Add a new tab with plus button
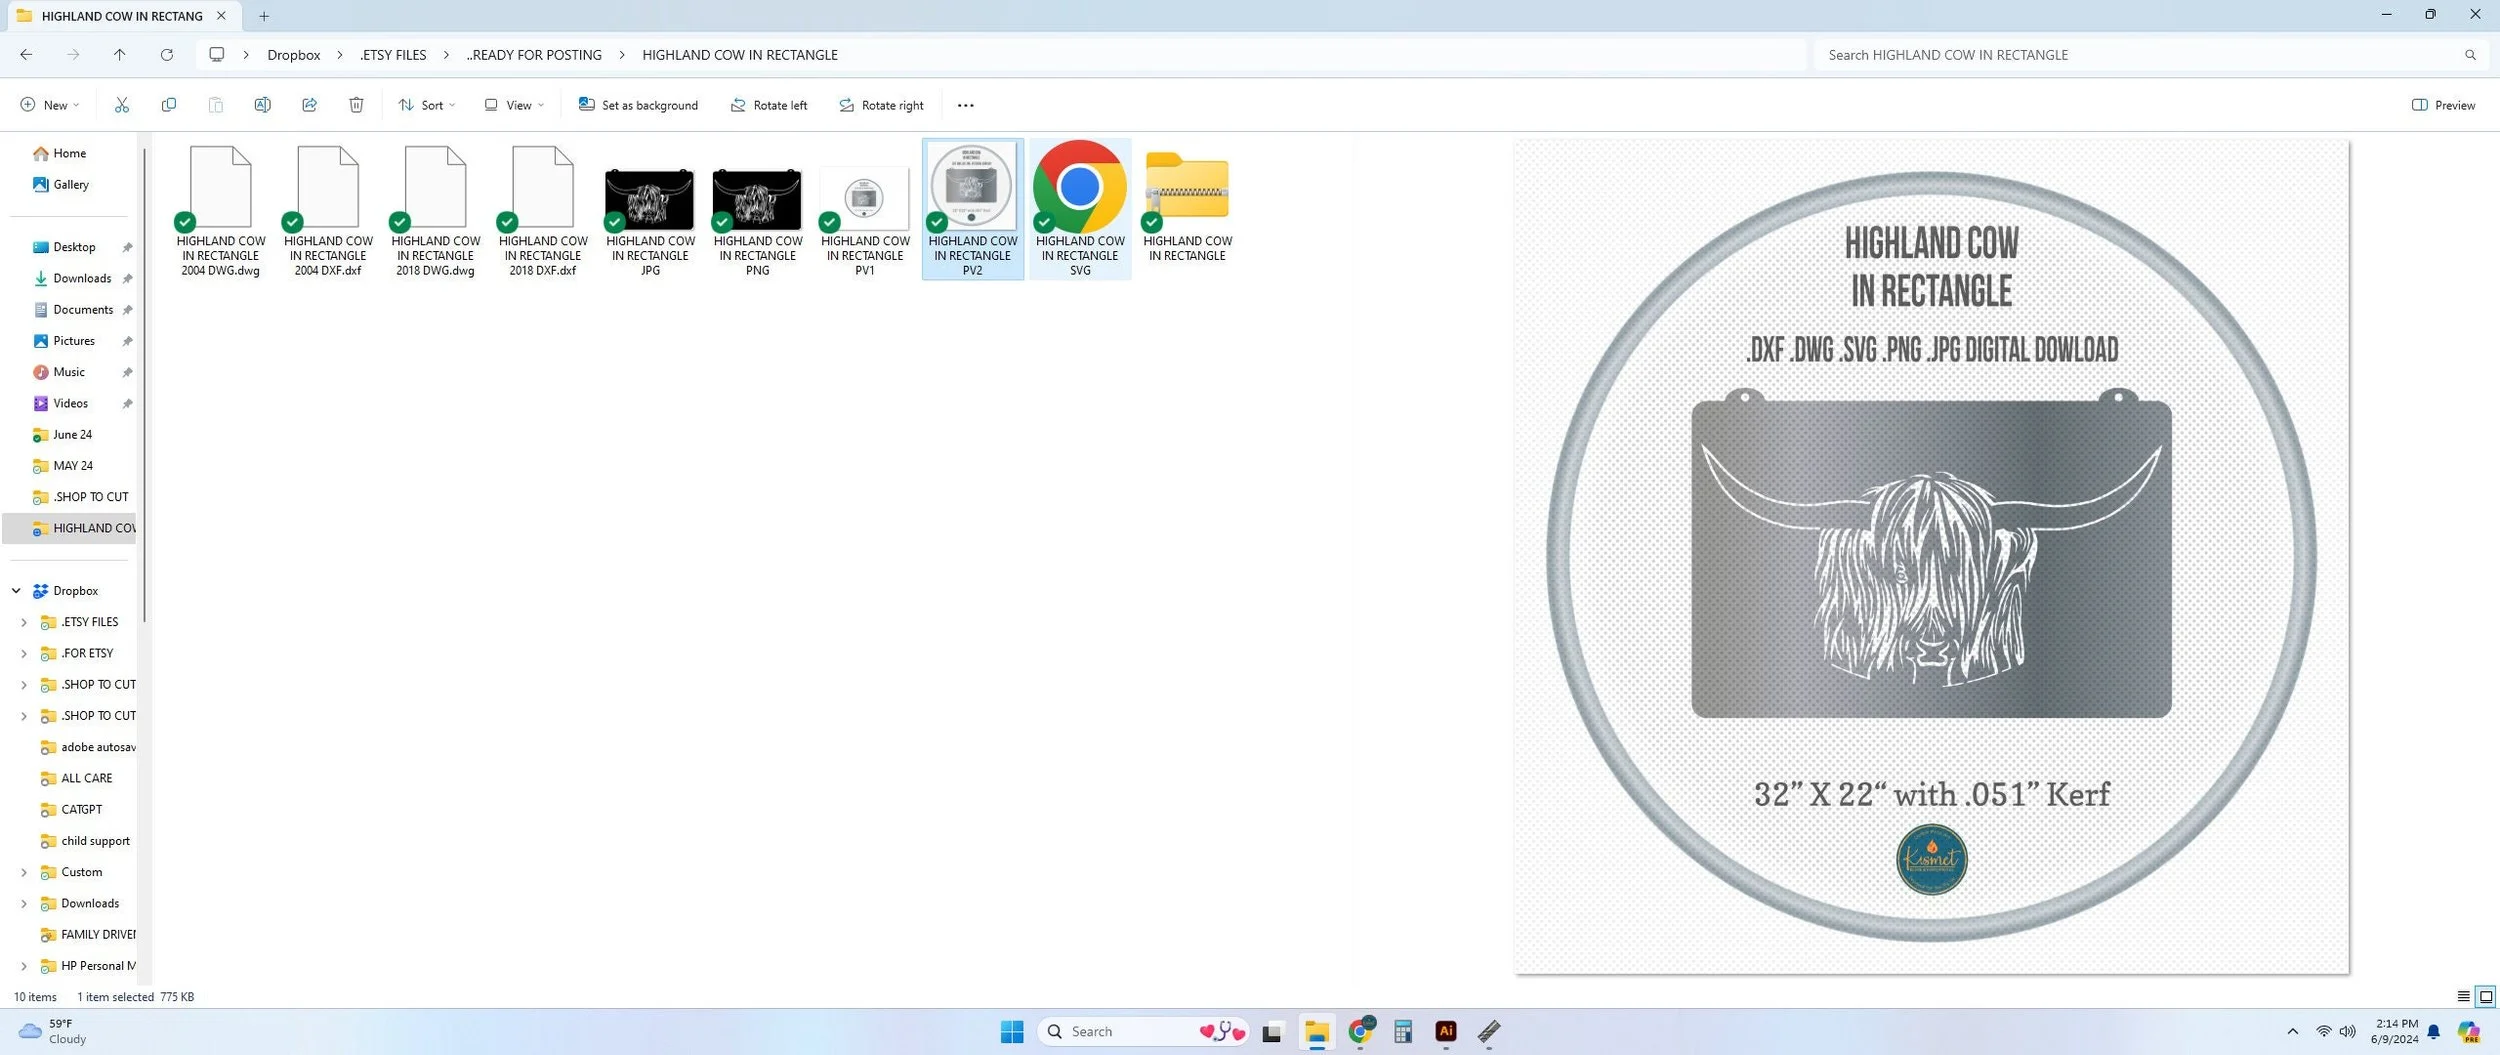The image size is (2500, 1055). [x=264, y=16]
